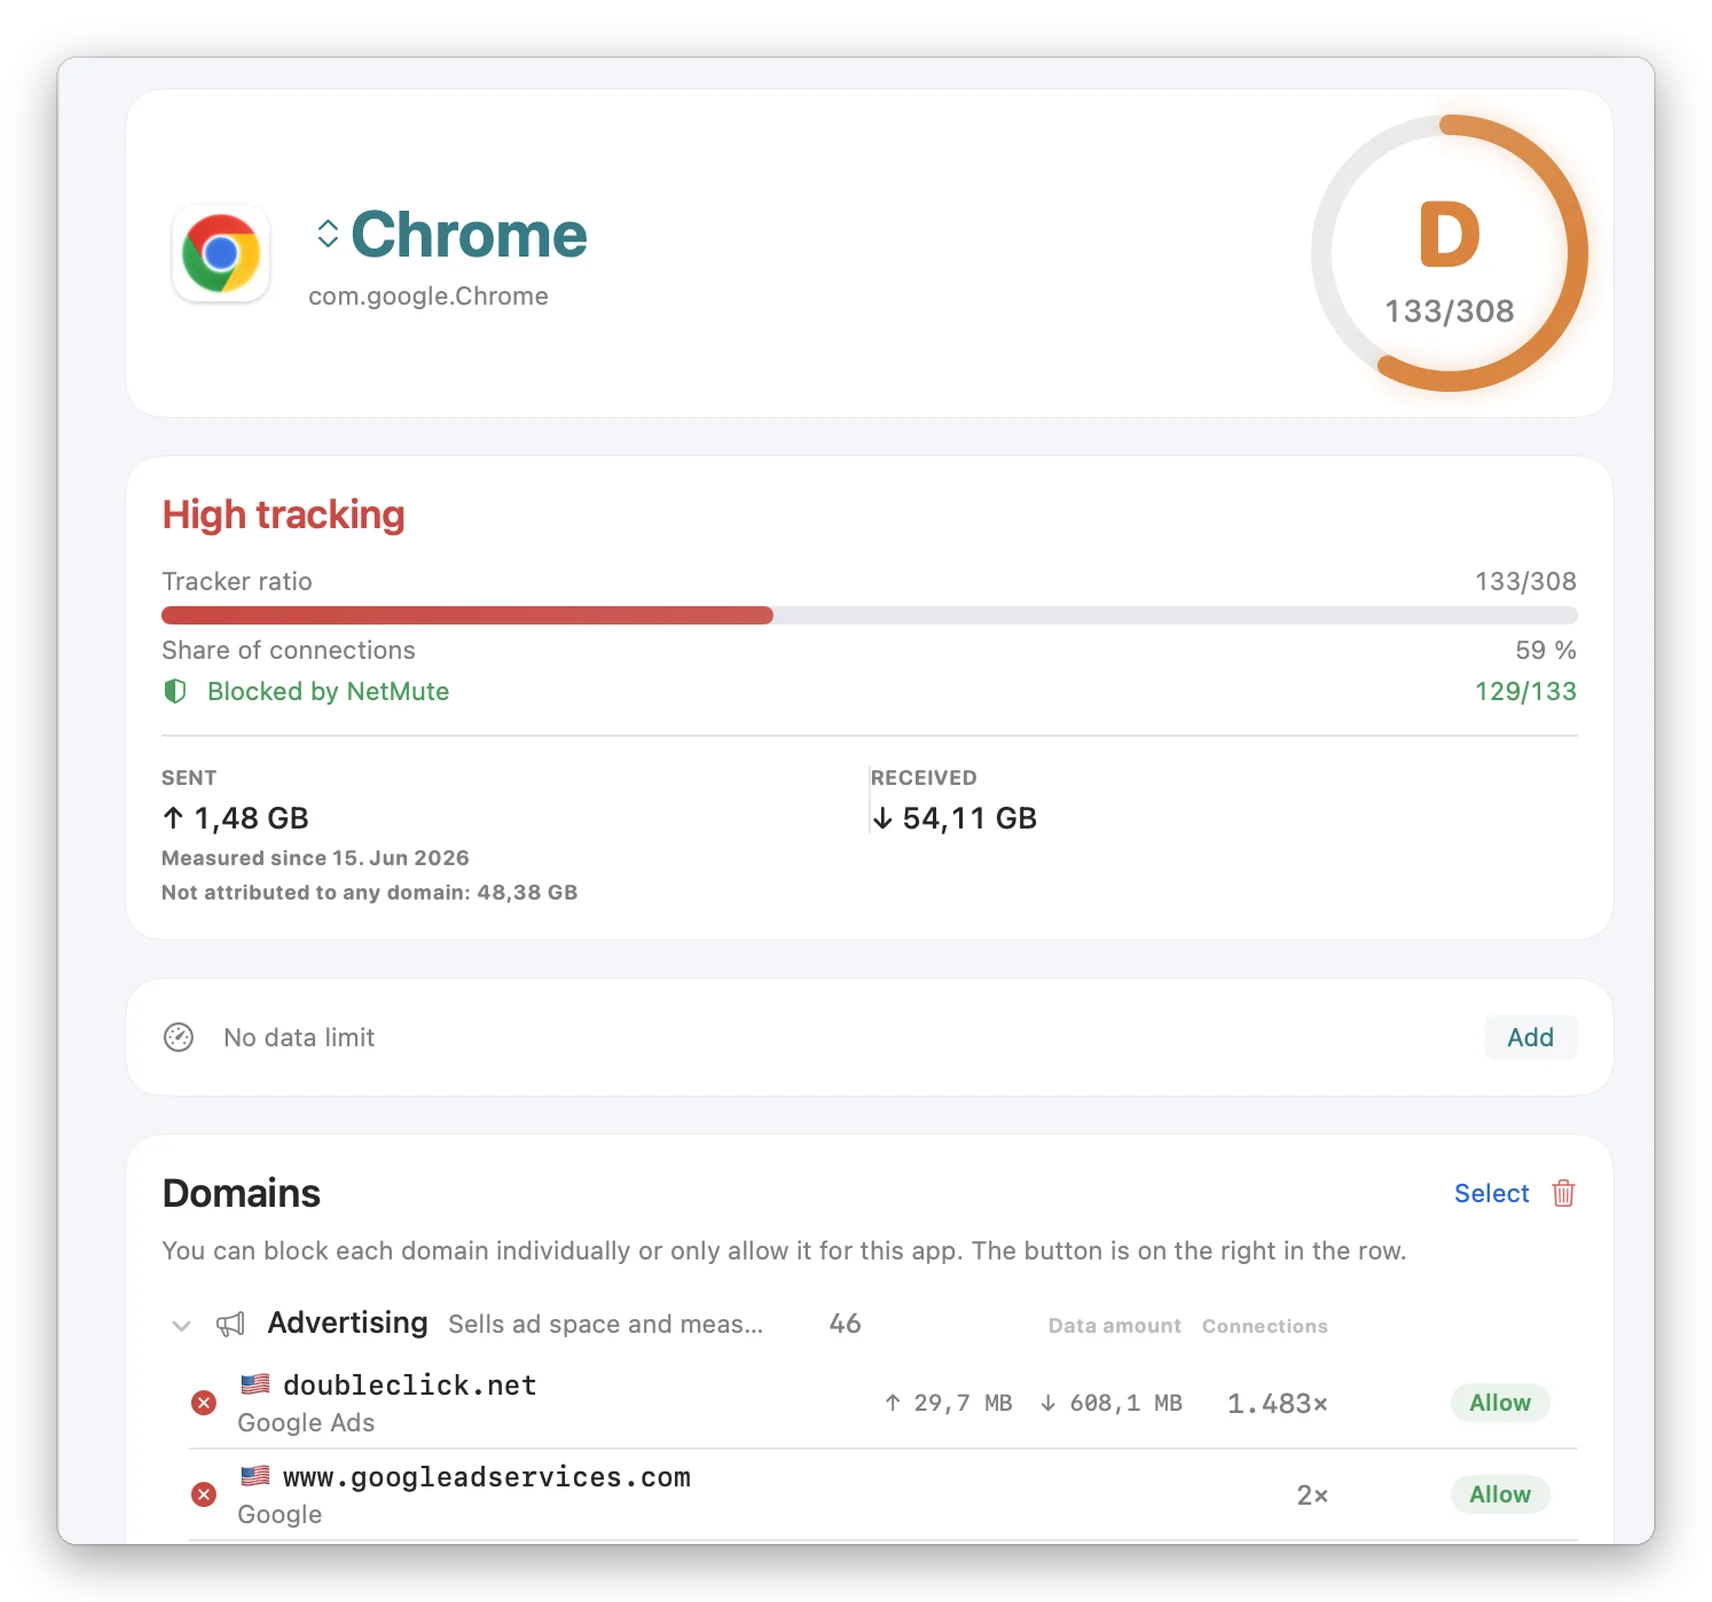Click the D grade score ring
1712x1602 pixels.
(1449, 253)
